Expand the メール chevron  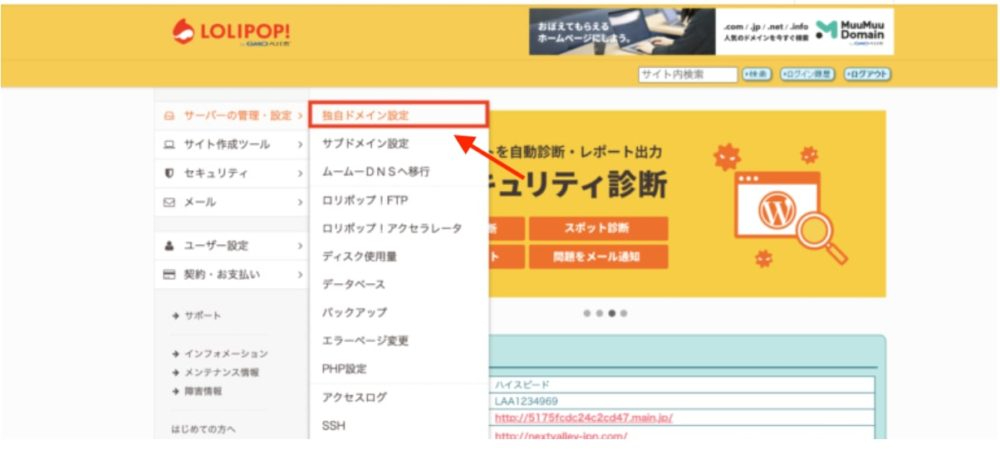click(300, 202)
